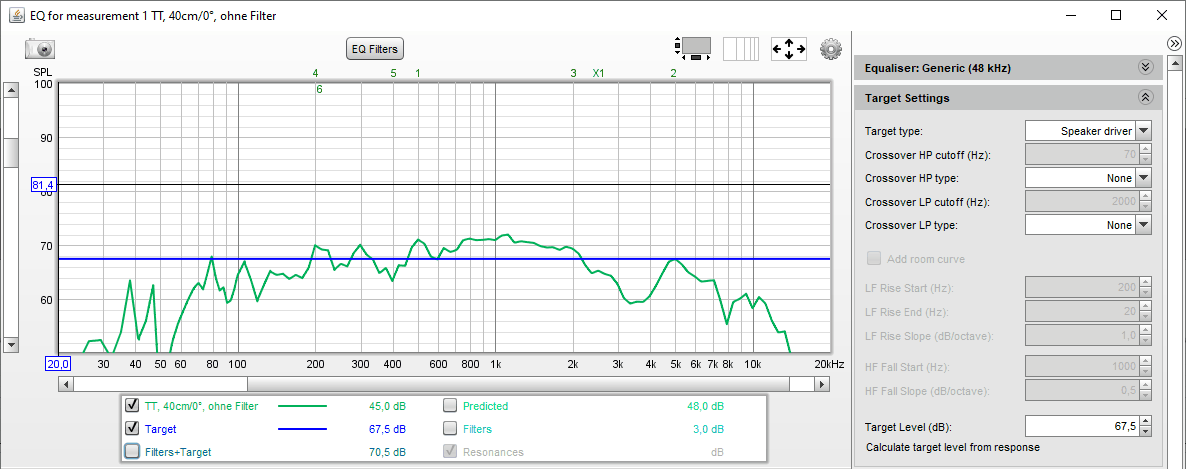This screenshot has height=469, width=1186.
Task: Maximize the EQ window
Action: pyautogui.click(x=1116, y=15)
